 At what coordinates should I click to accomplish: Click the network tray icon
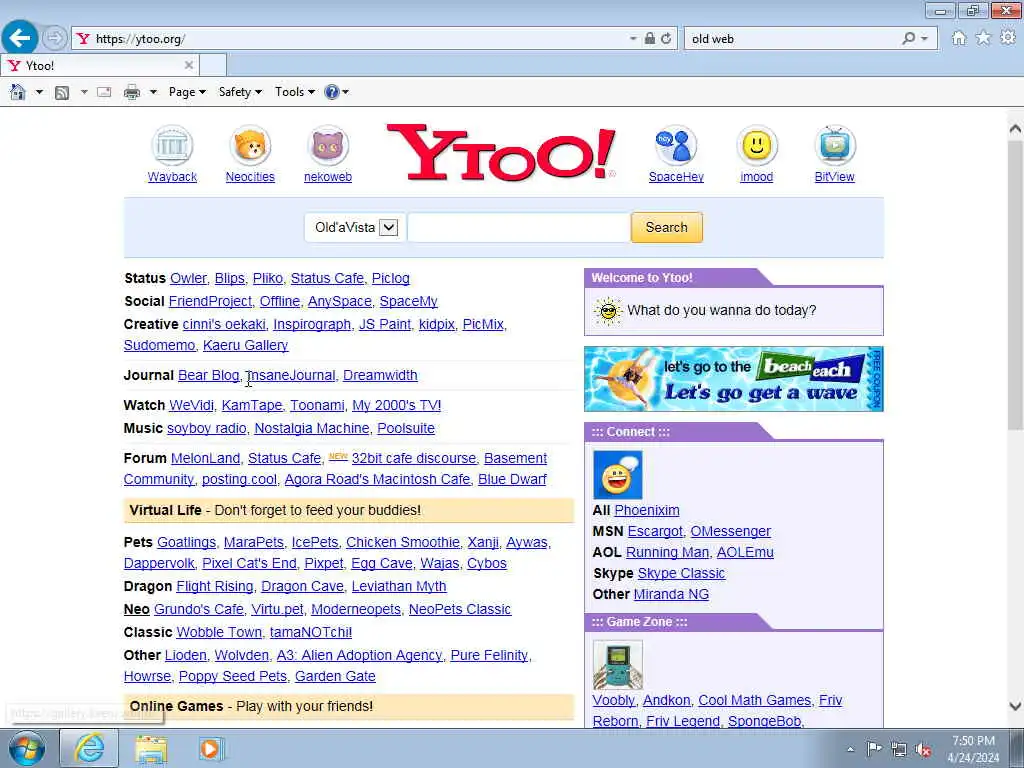pos(899,749)
